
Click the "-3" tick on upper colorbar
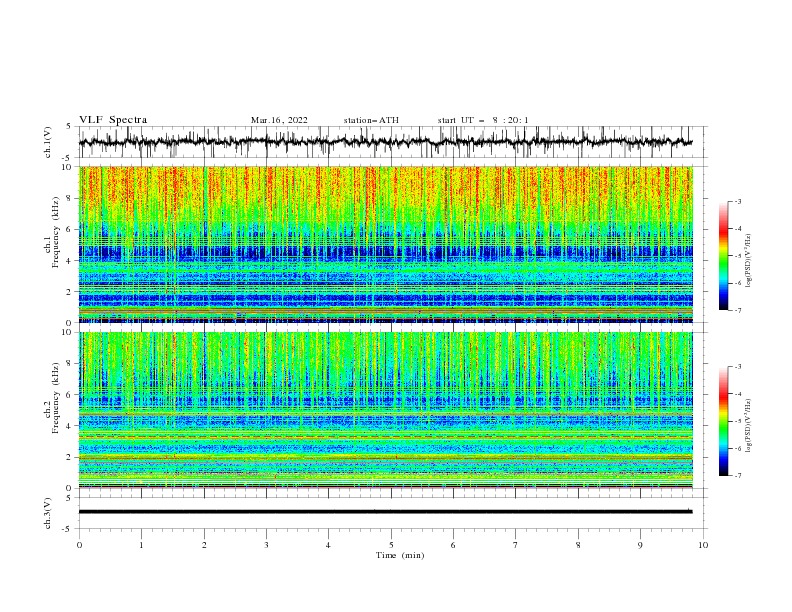738,201
